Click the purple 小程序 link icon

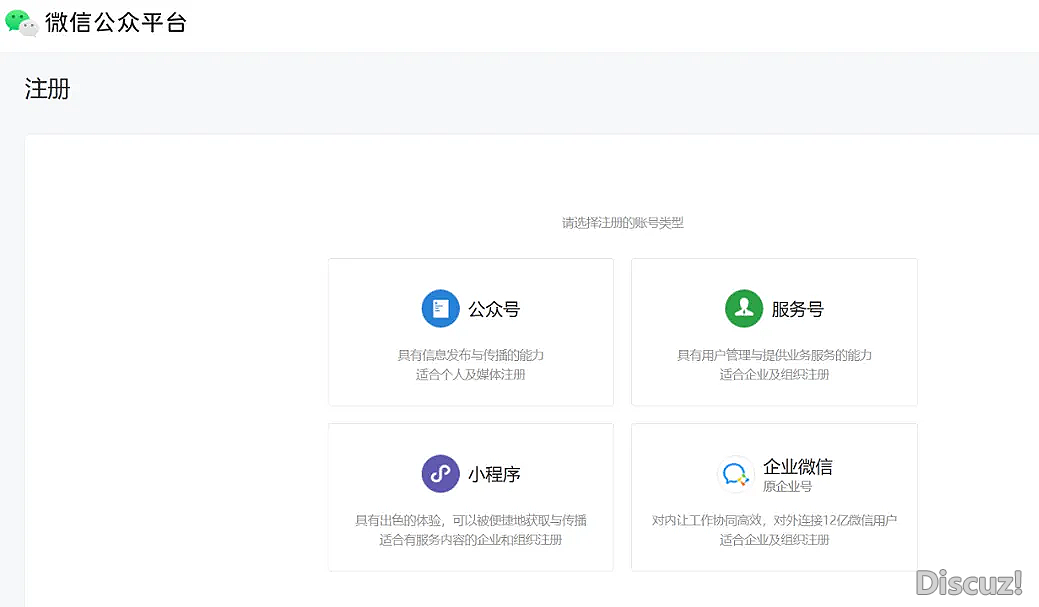[441, 473]
